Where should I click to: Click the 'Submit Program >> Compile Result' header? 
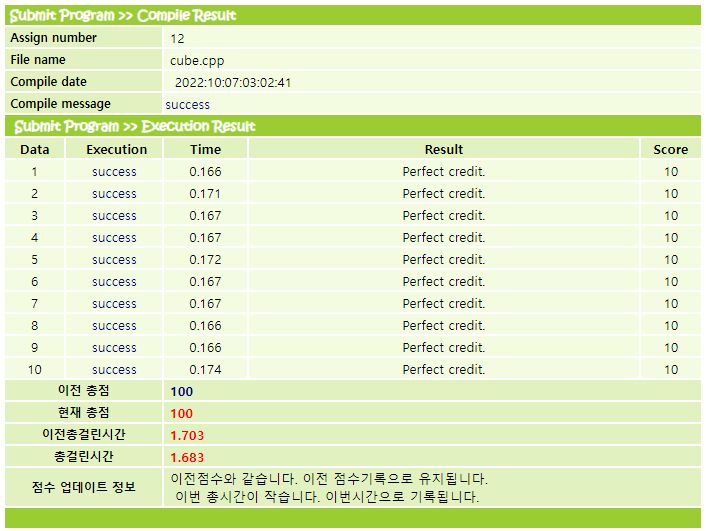pyautogui.click(x=123, y=16)
